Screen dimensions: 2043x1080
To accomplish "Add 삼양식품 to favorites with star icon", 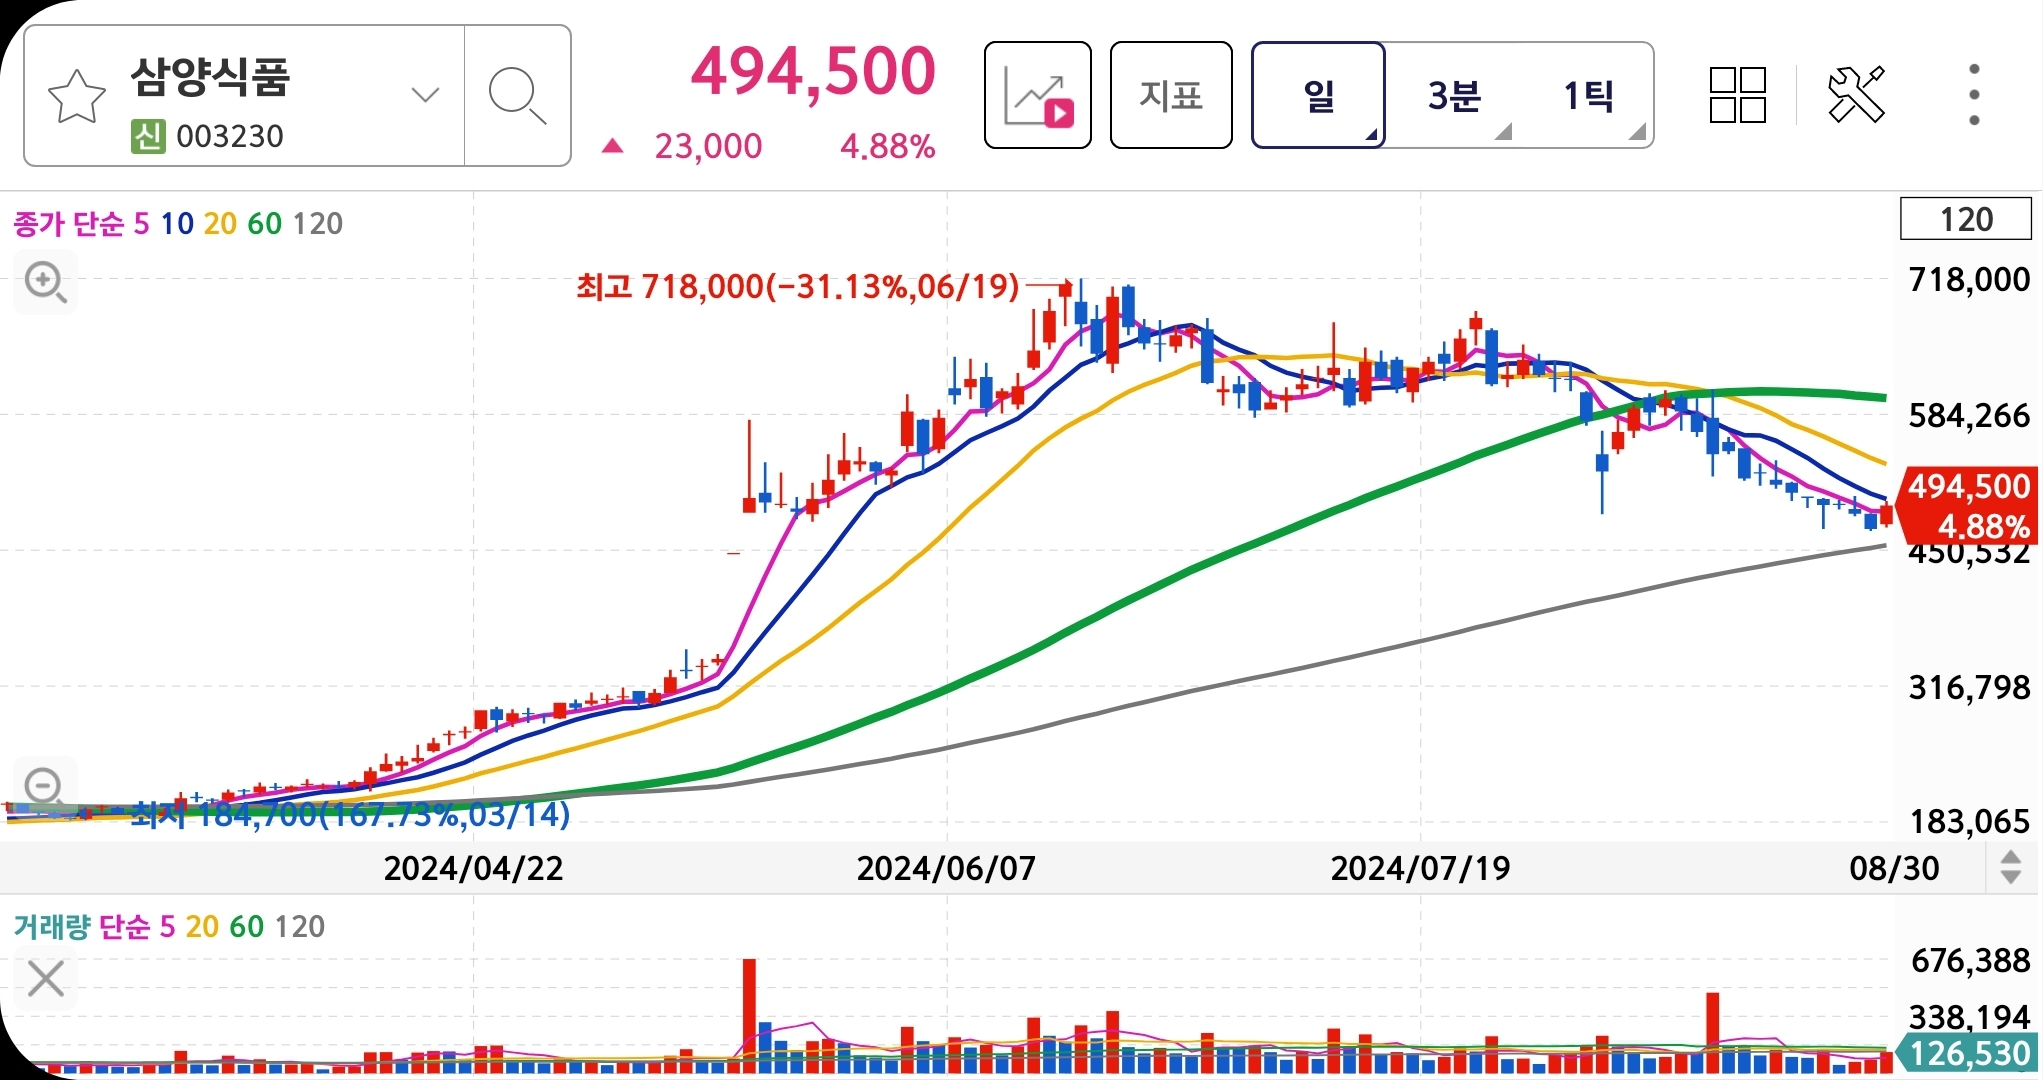I will point(76,96).
